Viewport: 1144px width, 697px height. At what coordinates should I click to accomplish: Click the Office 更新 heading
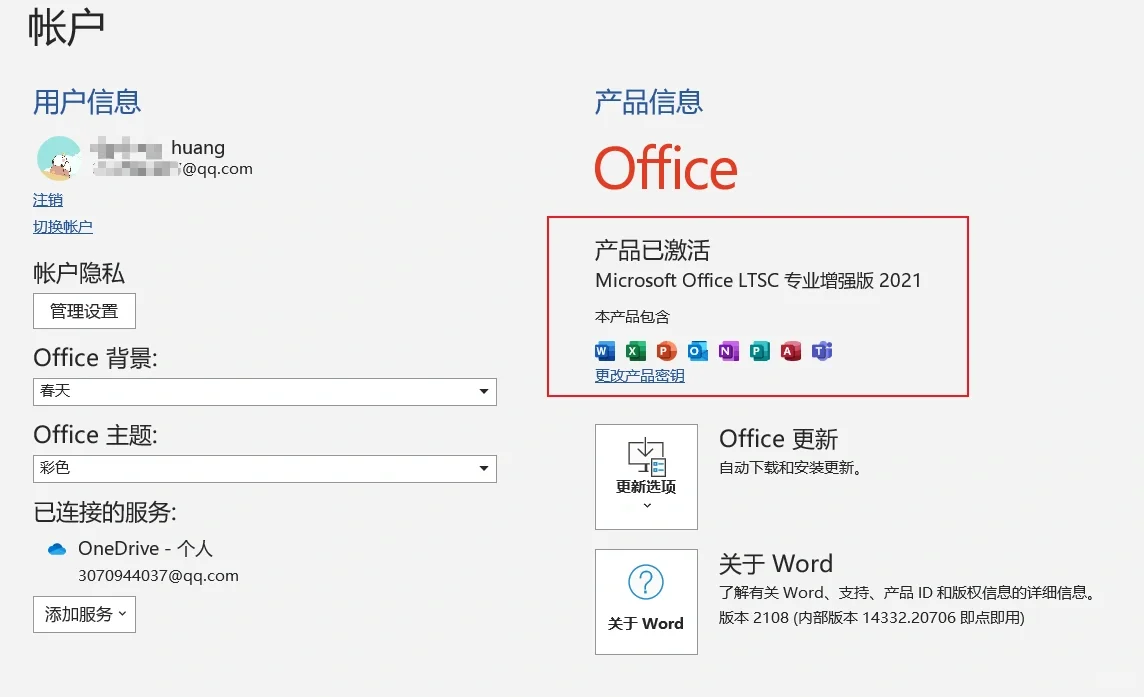click(778, 439)
